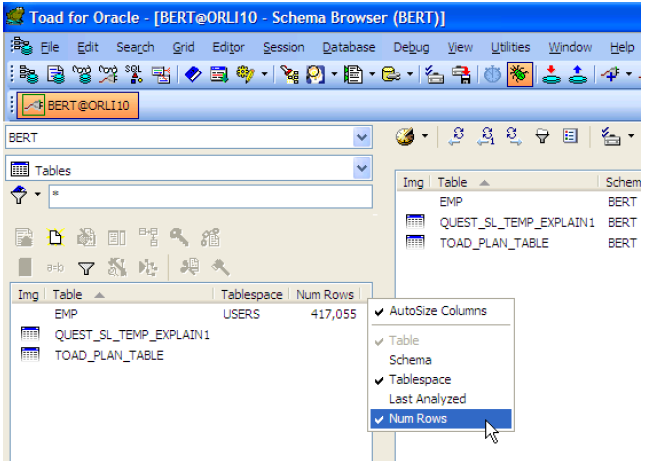Click the printer with red arrow icon

point(461,74)
